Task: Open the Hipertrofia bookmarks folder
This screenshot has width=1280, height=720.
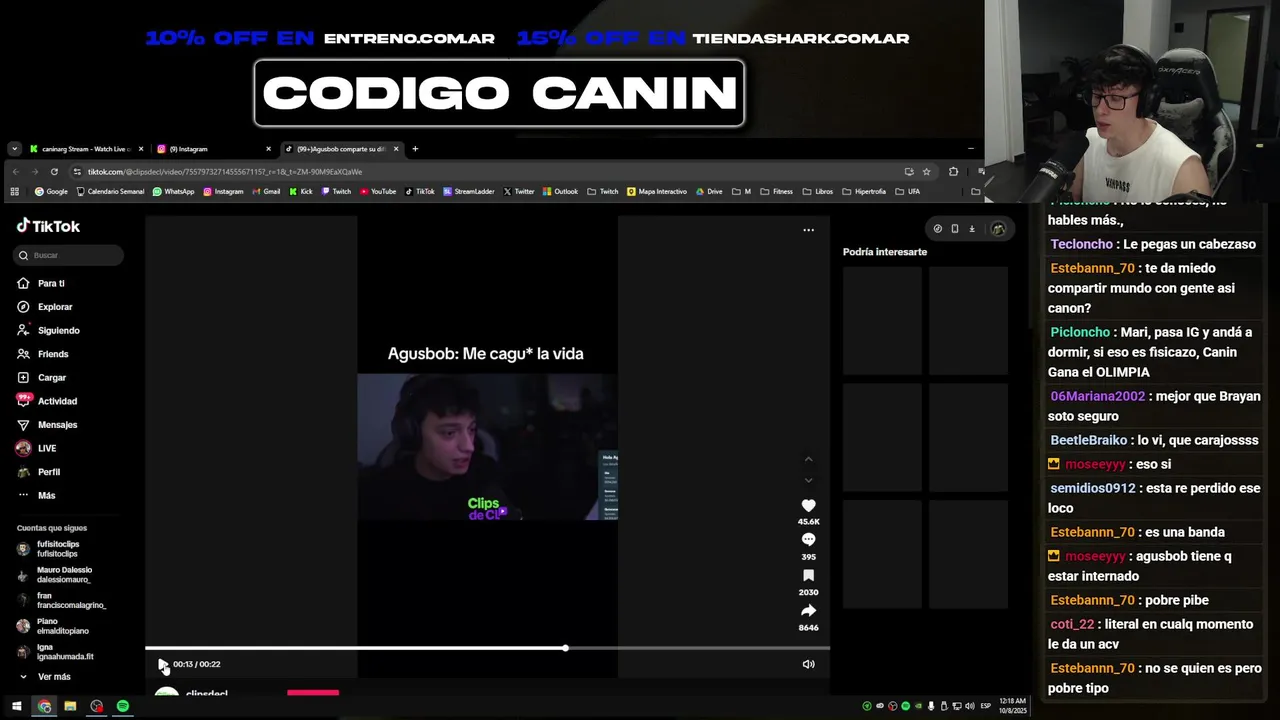Action: [x=864, y=191]
